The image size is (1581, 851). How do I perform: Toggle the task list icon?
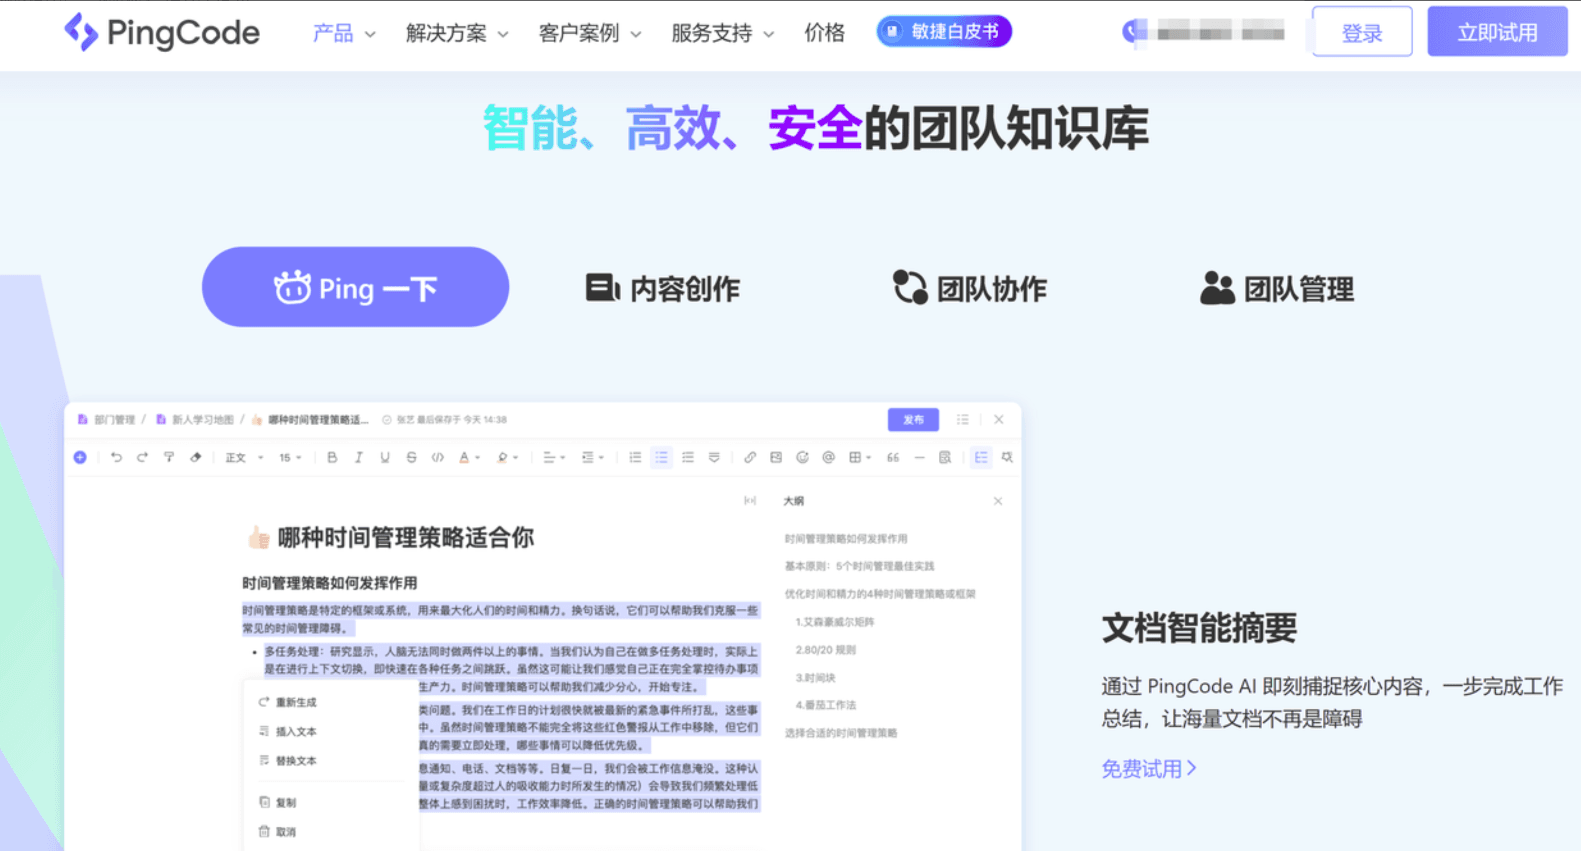(x=688, y=458)
